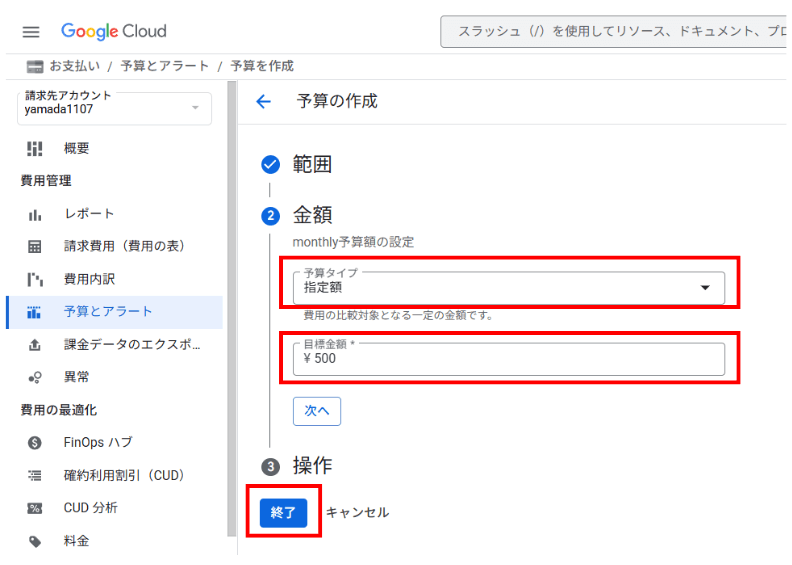The height and width of the screenshot is (565, 792).
Task: Click the 請求費用 table icon
Action: [x=35, y=246]
